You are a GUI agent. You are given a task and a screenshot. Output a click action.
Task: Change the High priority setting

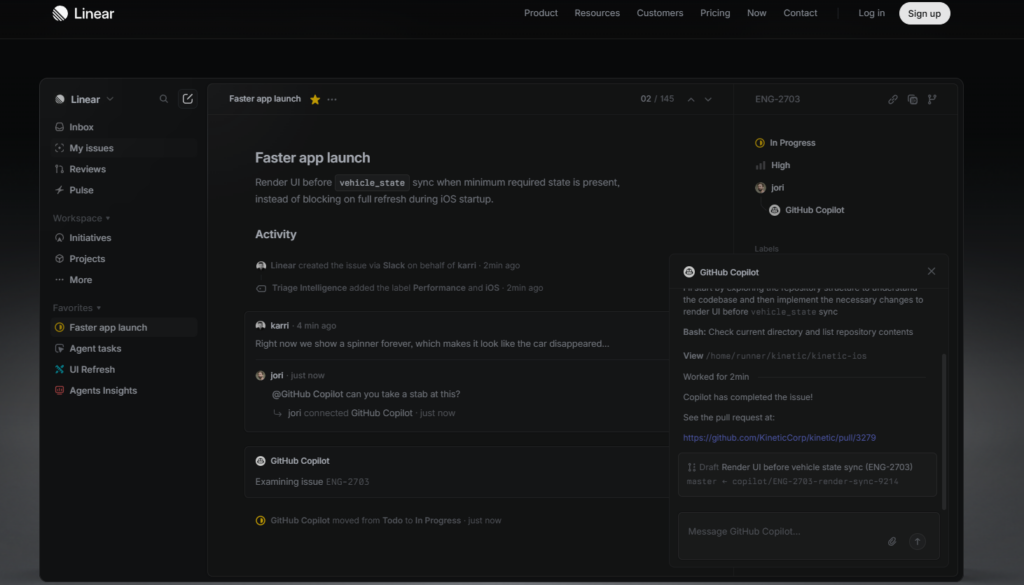(x=773, y=165)
